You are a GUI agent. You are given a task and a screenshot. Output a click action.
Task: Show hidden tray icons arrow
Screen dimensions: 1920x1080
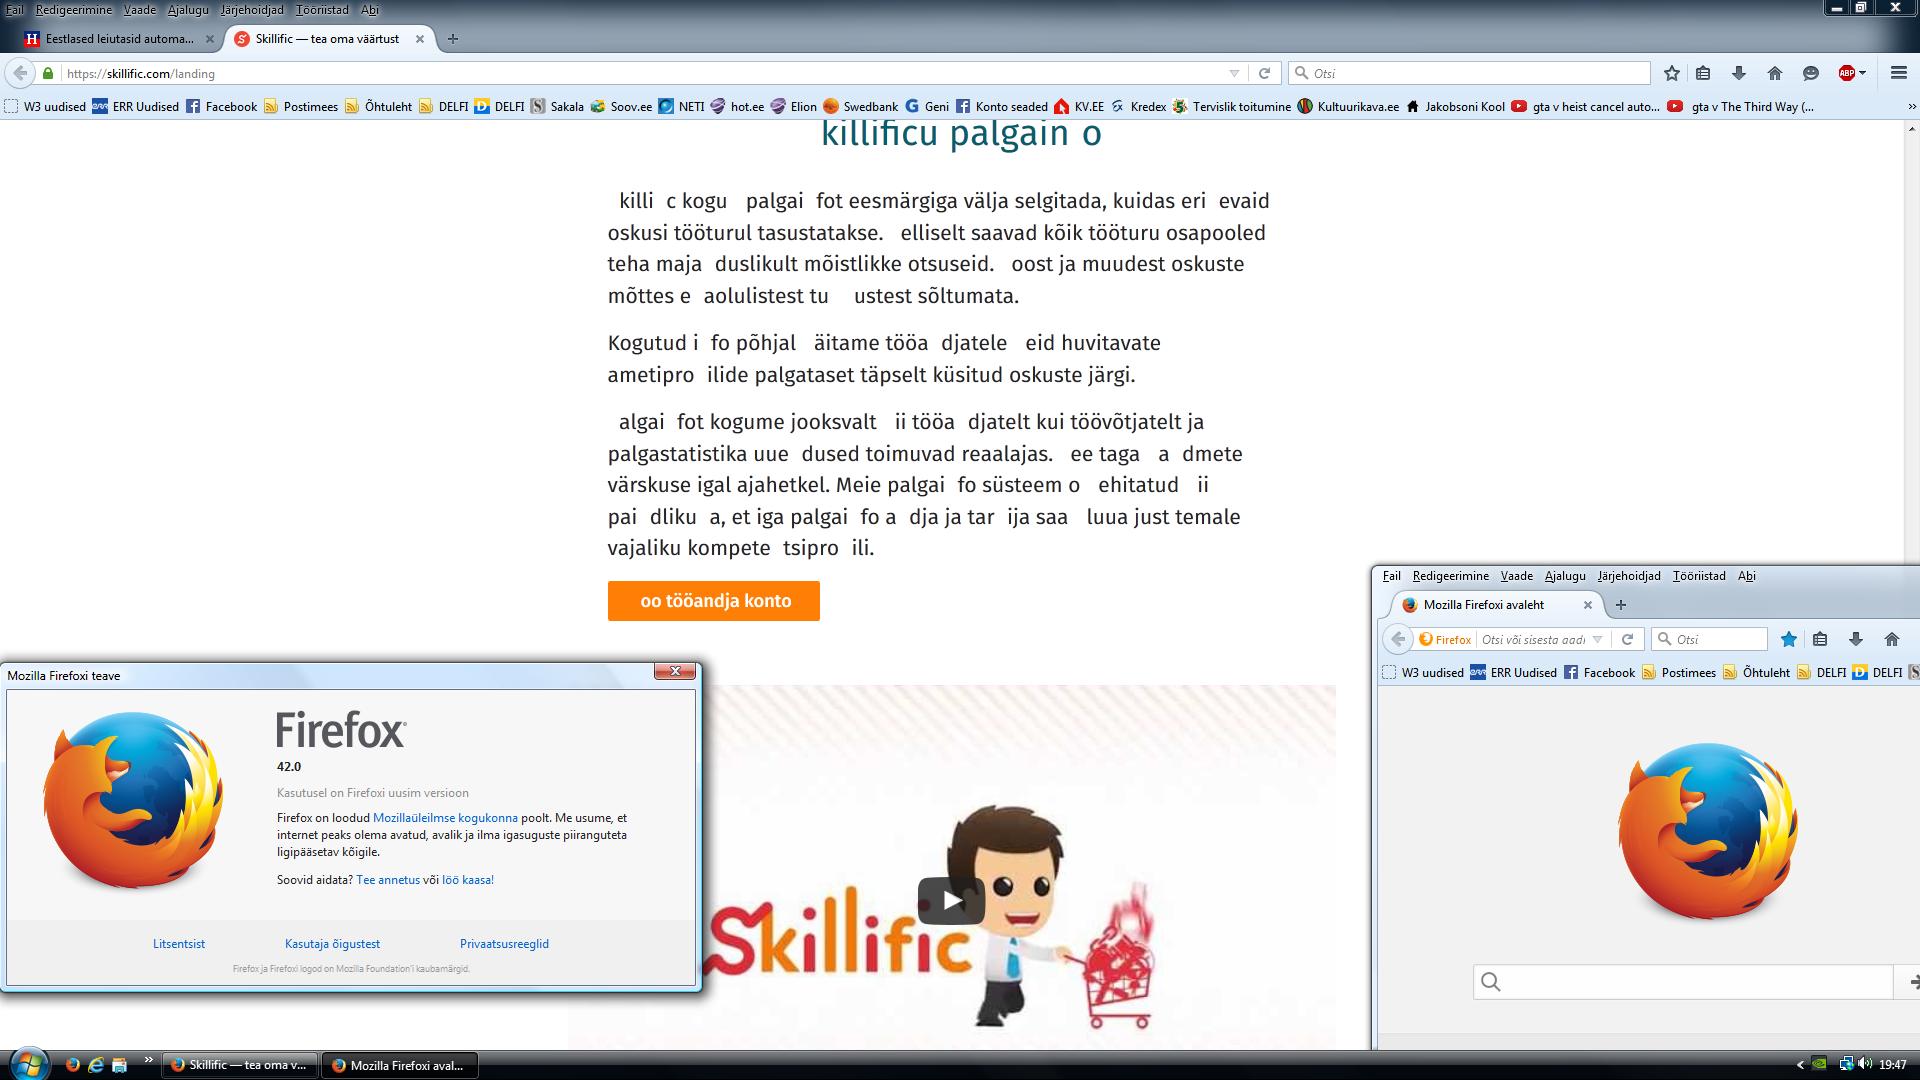[1801, 1065]
